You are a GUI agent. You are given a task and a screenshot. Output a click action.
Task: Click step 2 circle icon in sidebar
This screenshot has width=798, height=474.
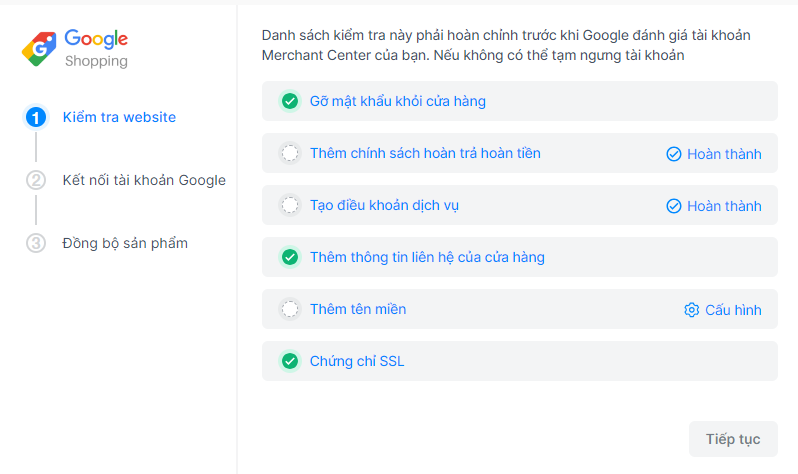[x=36, y=180]
